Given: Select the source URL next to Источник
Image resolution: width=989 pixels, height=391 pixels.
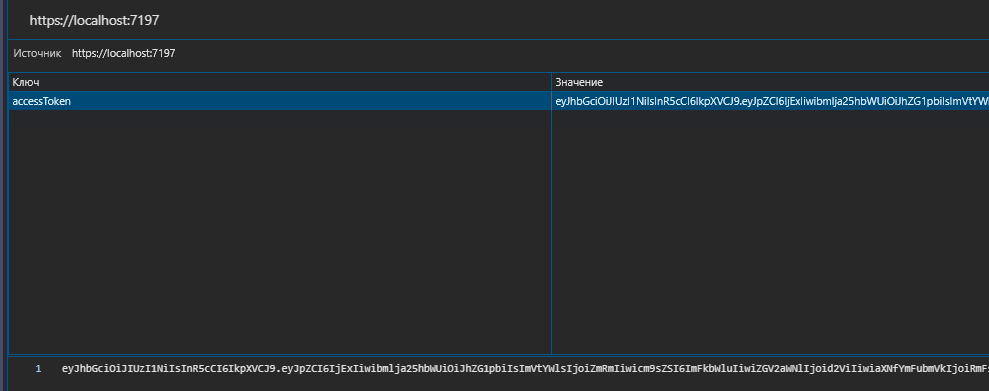Looking at the screenshot, I should click(124, 54).
